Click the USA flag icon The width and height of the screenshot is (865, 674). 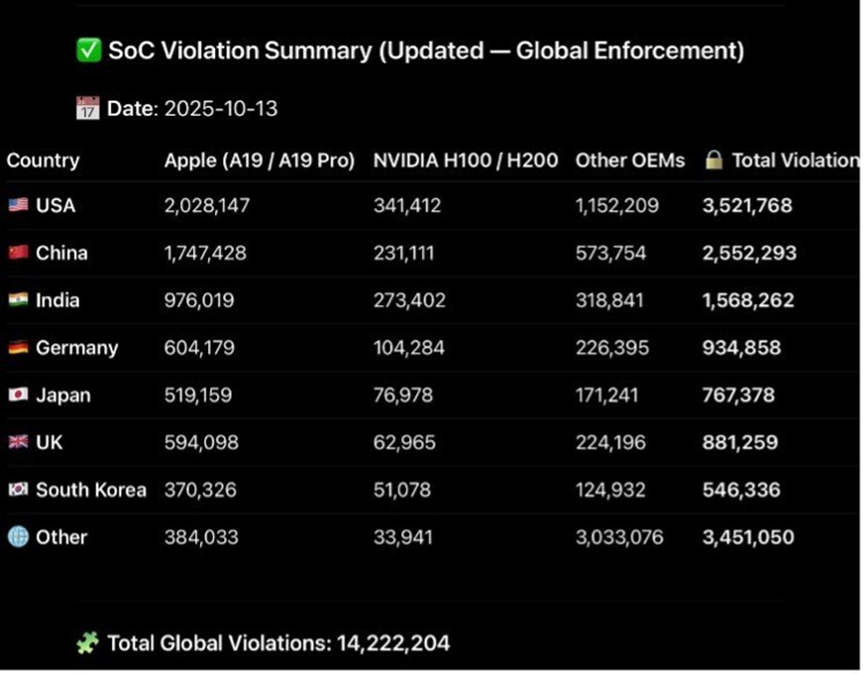click(18, 206)
